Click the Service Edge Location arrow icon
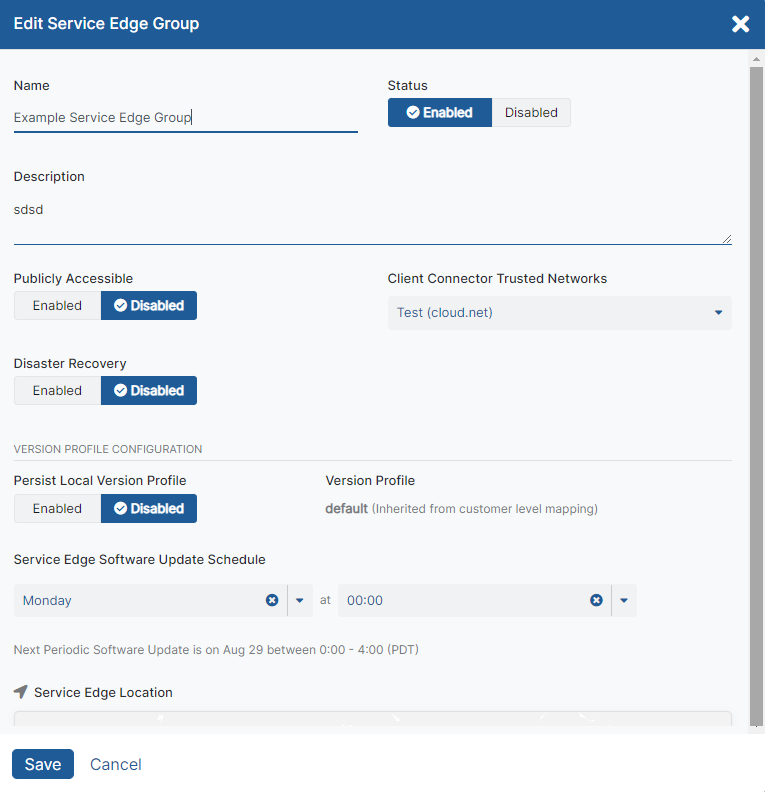 pyautogui.click(x=21, y=692)
